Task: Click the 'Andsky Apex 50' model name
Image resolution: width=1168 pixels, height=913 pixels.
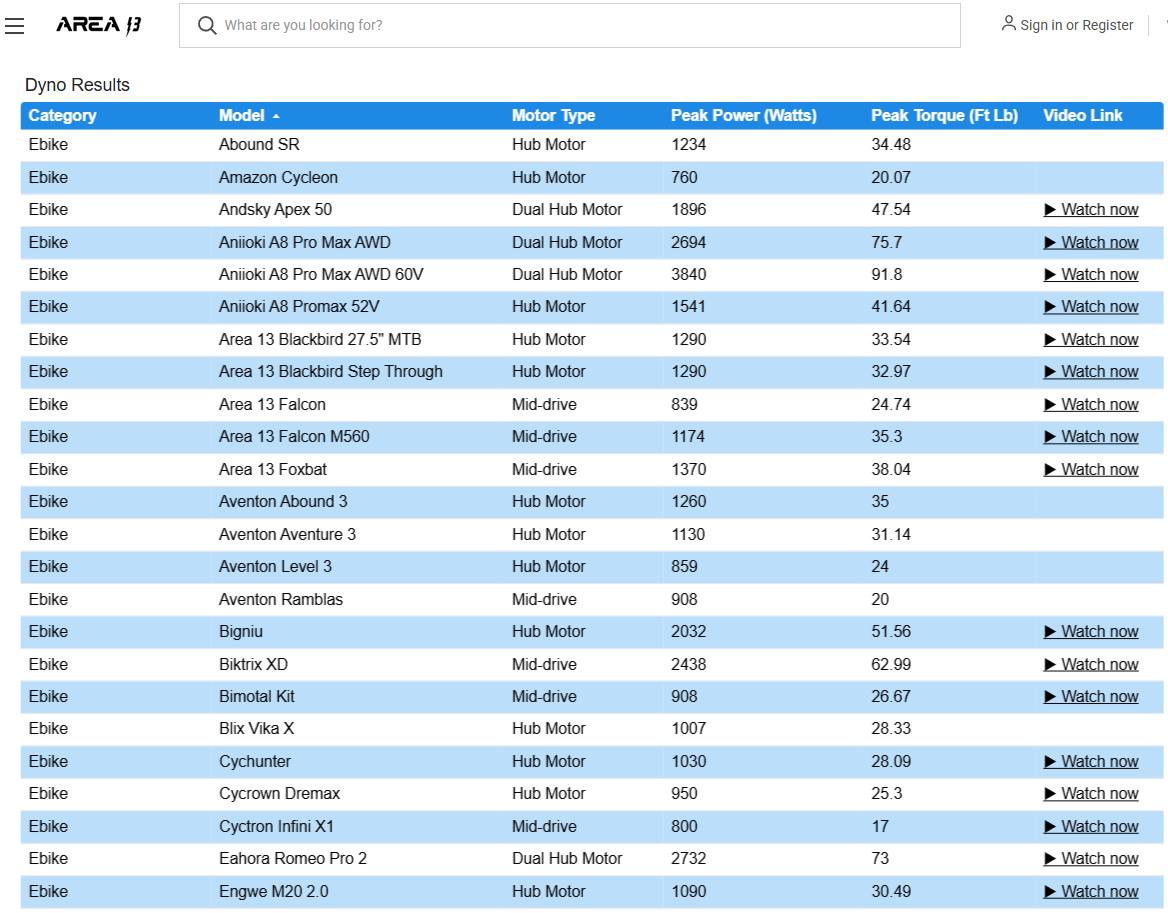Action: 275,210
